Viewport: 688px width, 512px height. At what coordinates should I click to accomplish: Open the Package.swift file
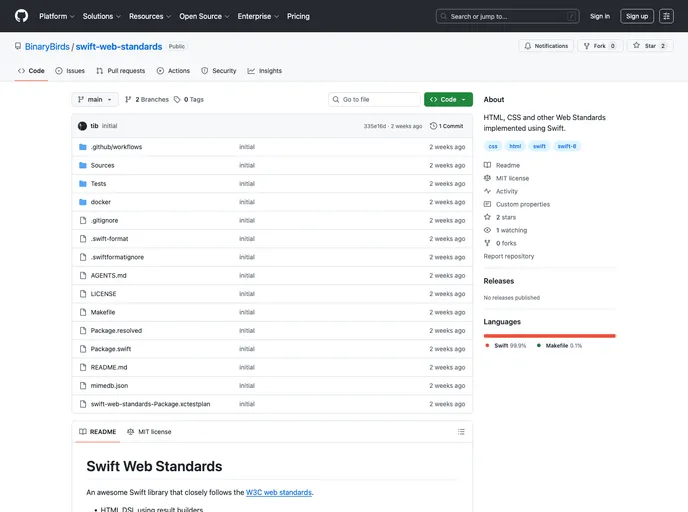tap(111, 349)
